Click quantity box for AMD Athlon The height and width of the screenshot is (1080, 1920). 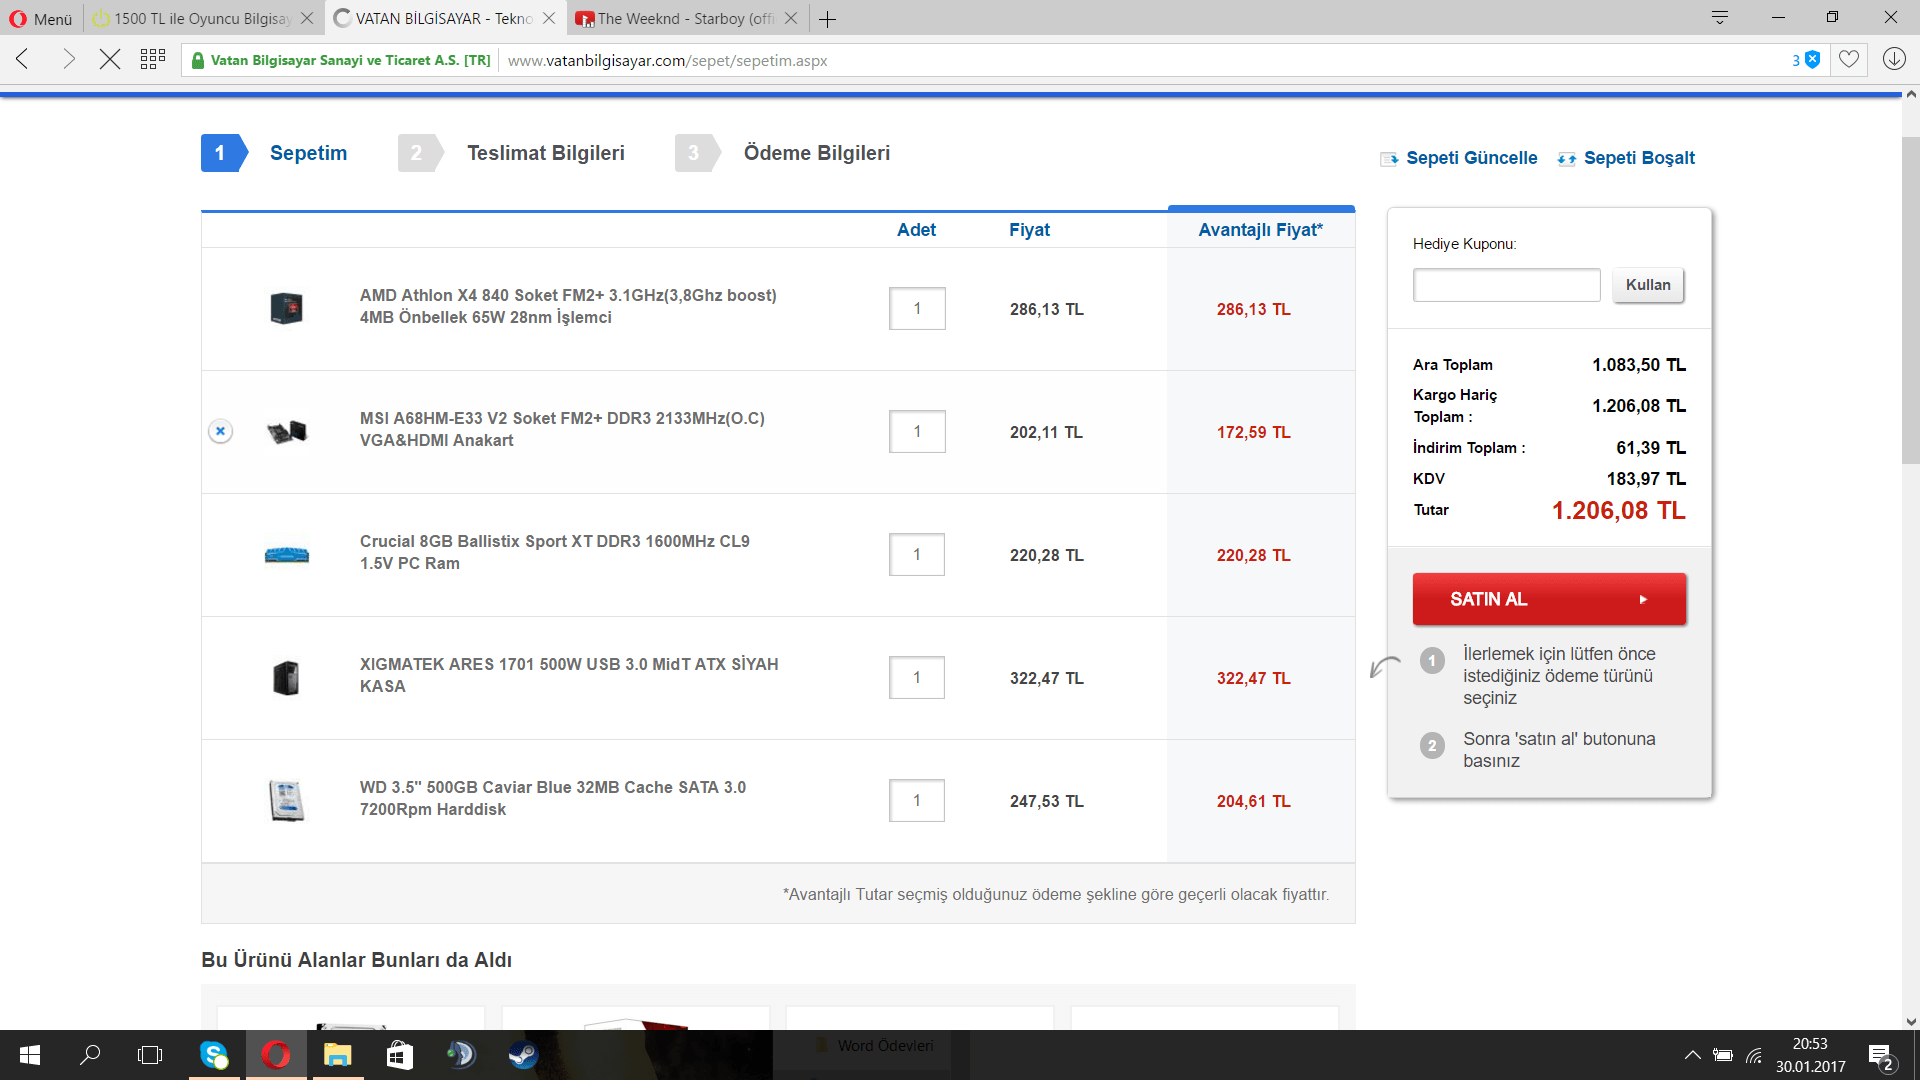pyautogui.click(x=916, y=309)
